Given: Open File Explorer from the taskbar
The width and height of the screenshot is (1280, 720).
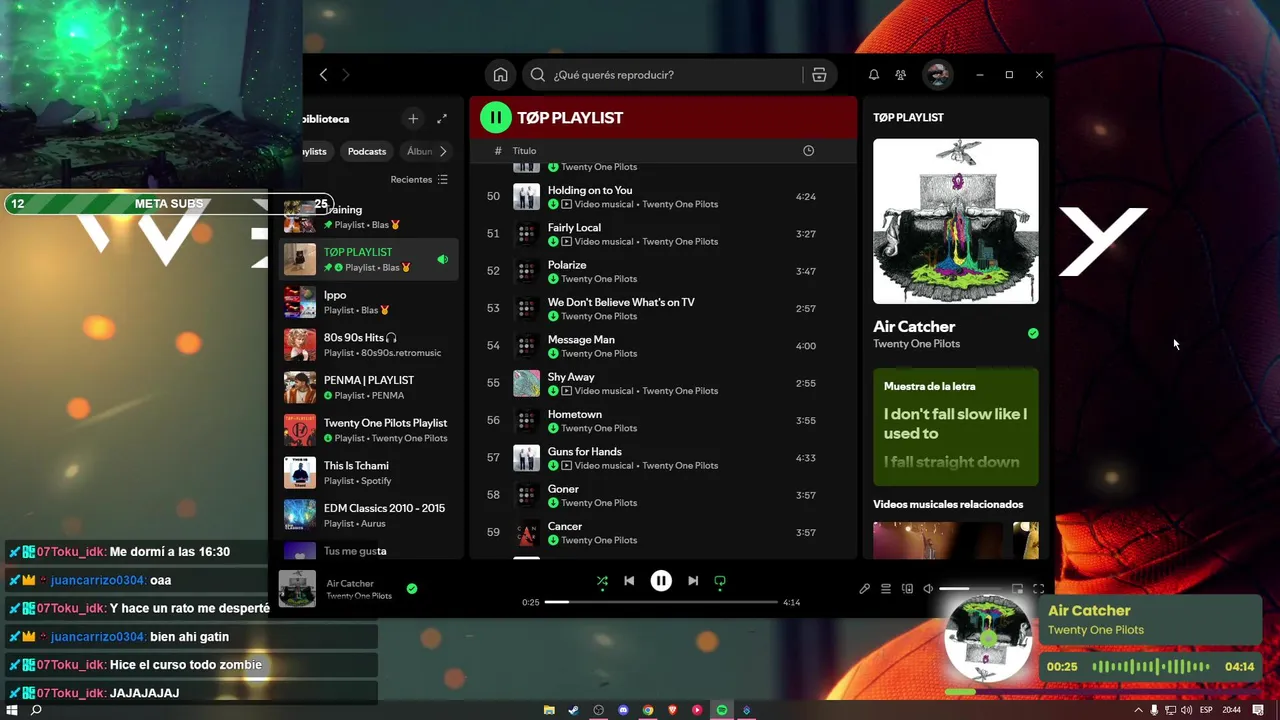Looking at the screenshot, I should (549, 710).
